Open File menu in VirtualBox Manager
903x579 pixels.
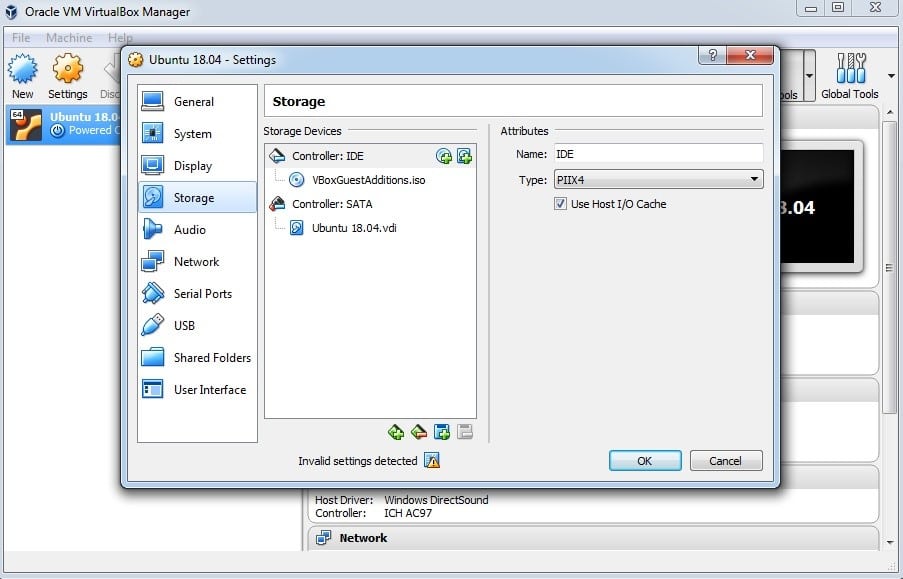pos(21,37)
